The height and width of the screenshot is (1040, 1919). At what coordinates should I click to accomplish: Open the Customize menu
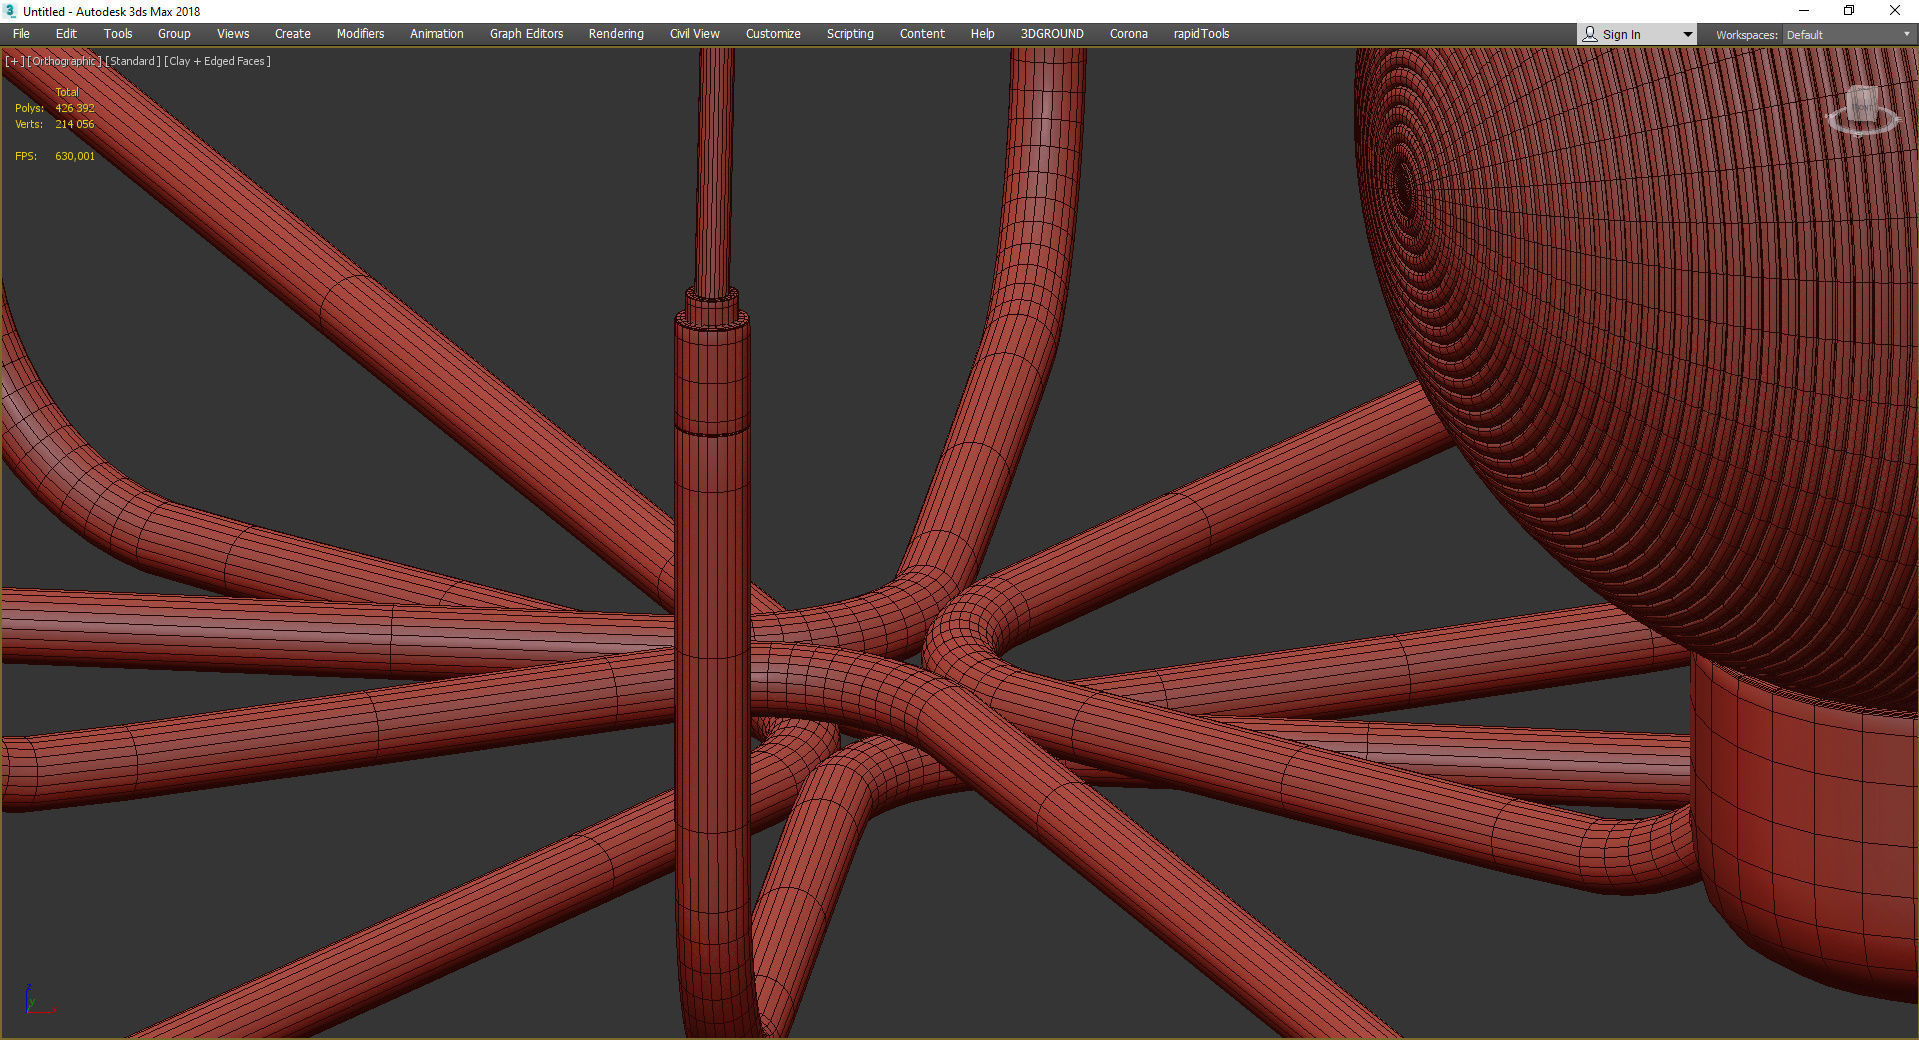(773, 34)
